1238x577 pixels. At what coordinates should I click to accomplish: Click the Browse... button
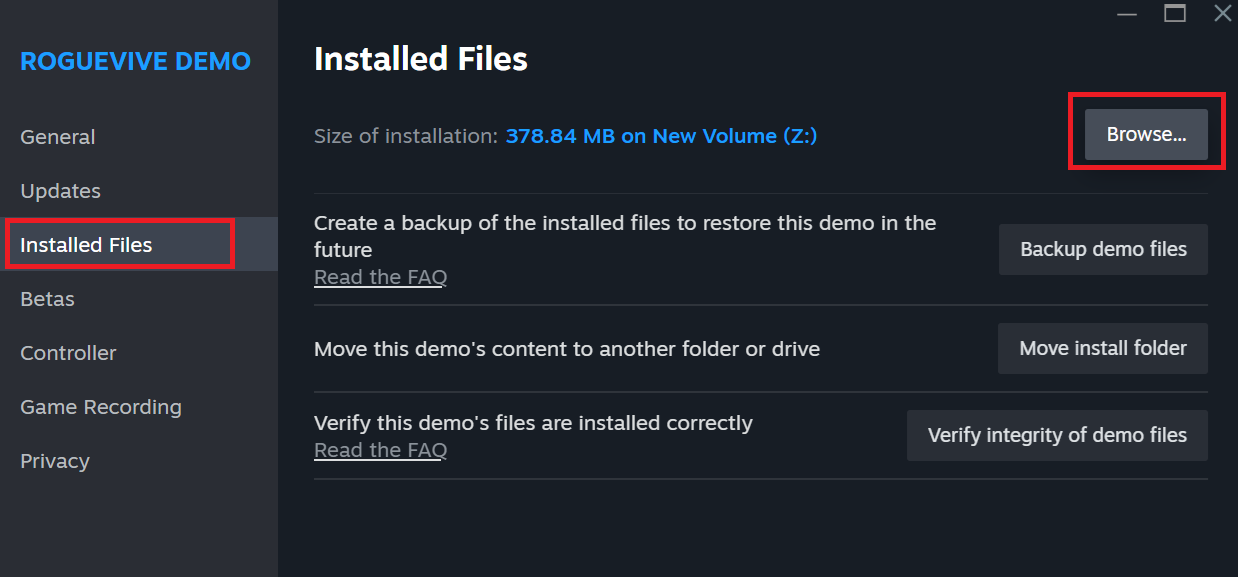point(1146,135)
